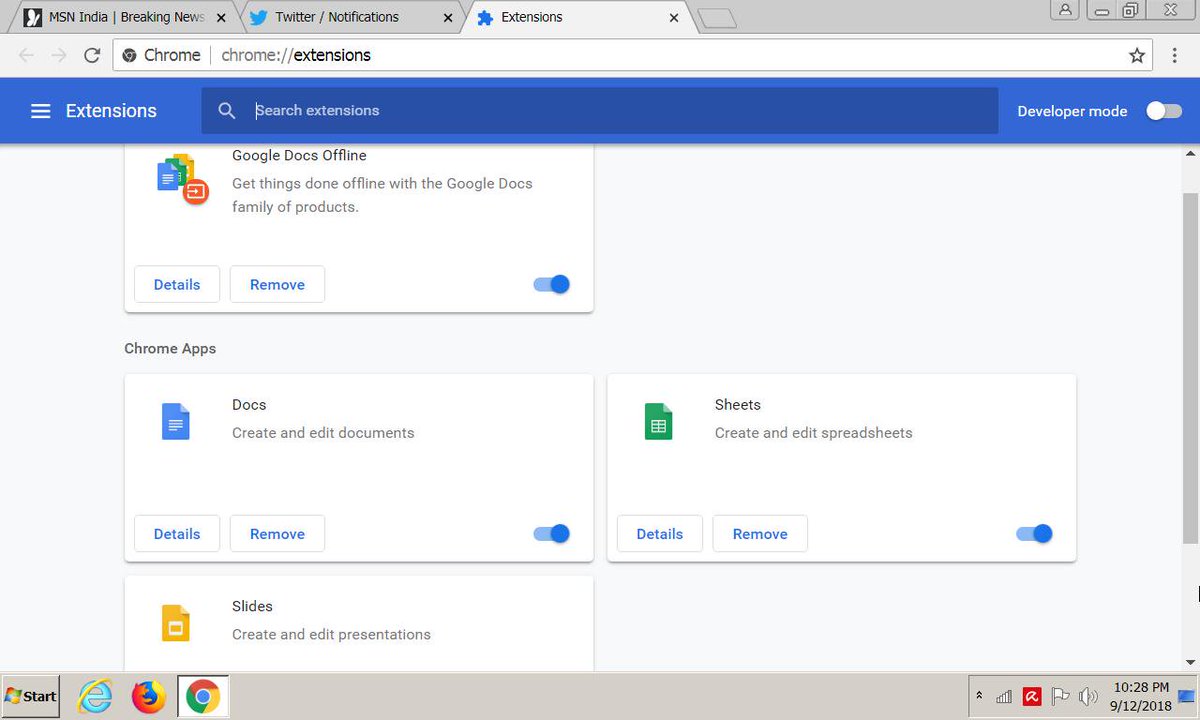Click the Create and edit documents description
Viewport: 1200px width, 720px height.
(x=323, y=433)
